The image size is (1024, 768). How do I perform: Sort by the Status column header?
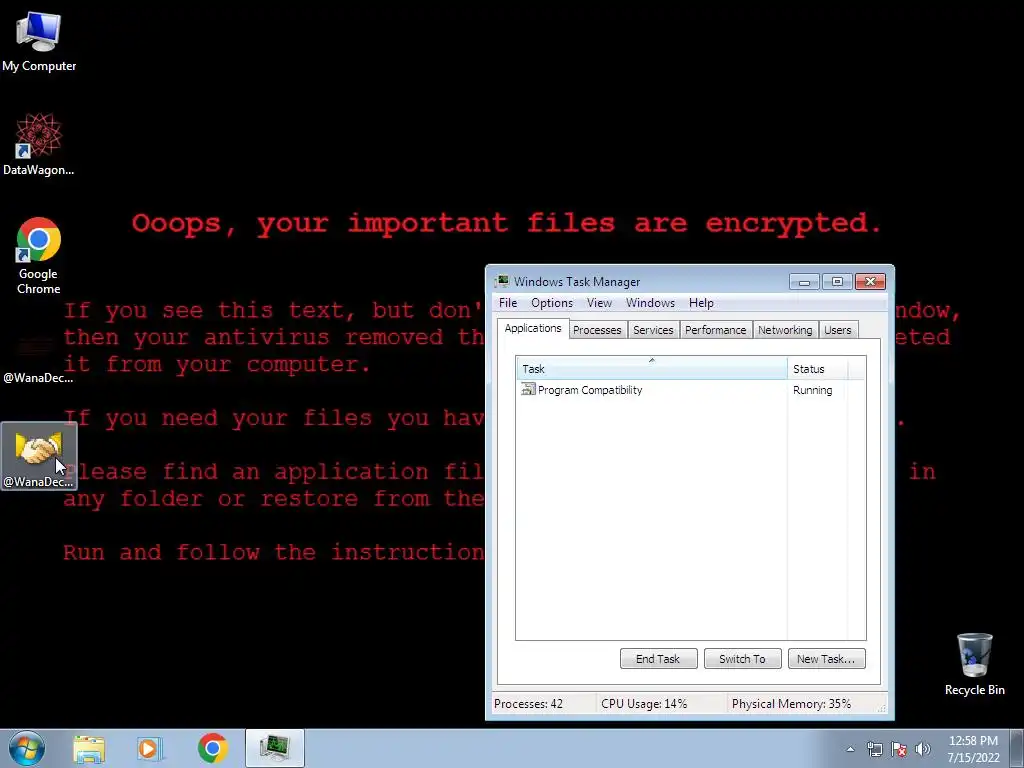[x=818, y=369]
